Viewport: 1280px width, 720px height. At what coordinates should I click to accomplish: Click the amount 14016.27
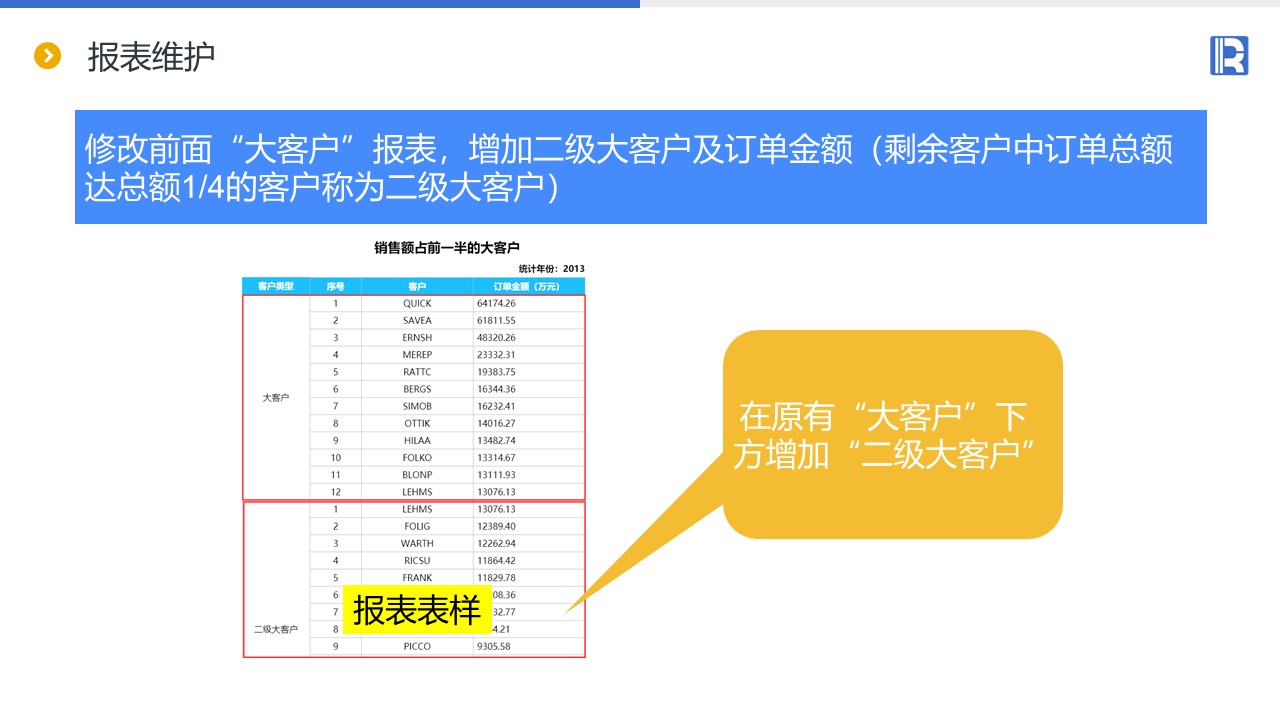pyautogui.click(x=496, y=423)
